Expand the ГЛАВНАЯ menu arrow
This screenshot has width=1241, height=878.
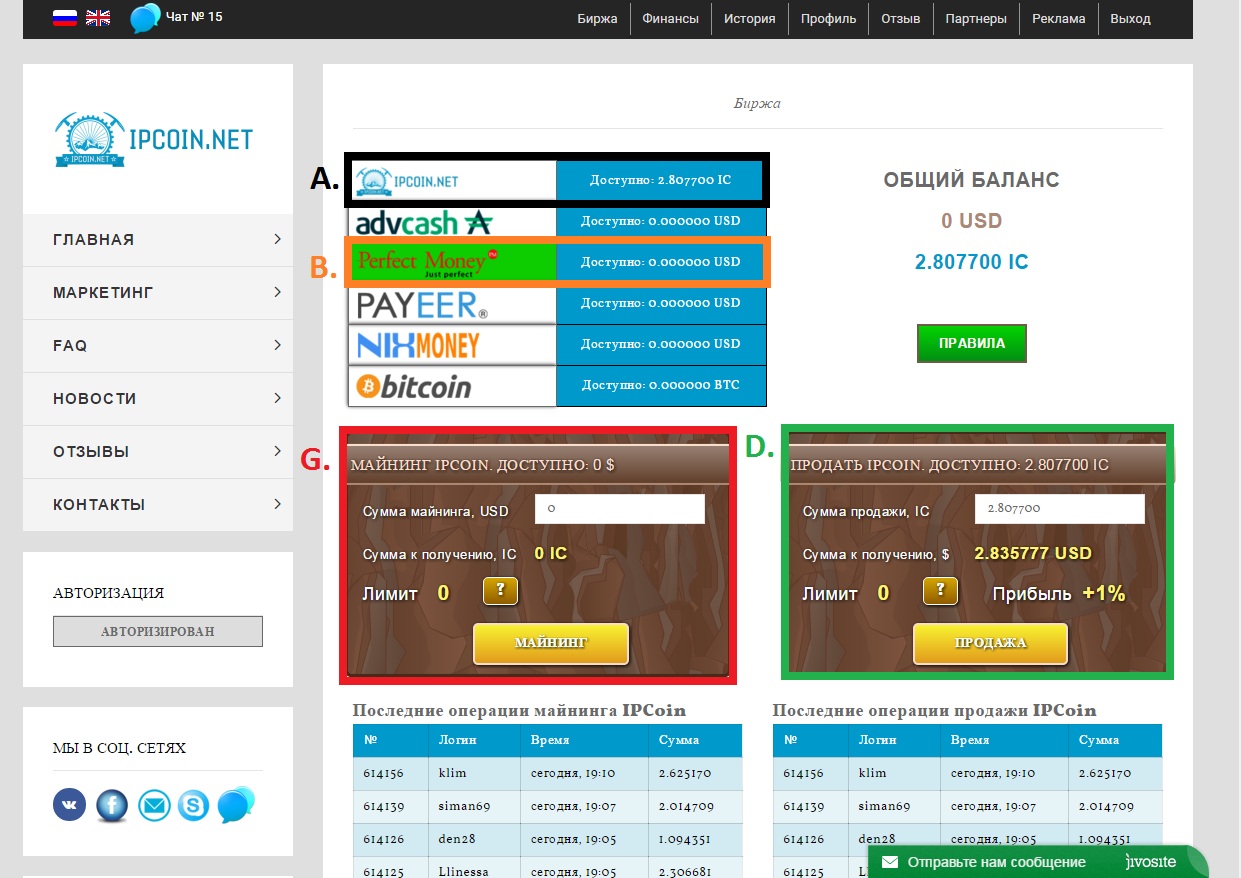[x=277, y=239]
